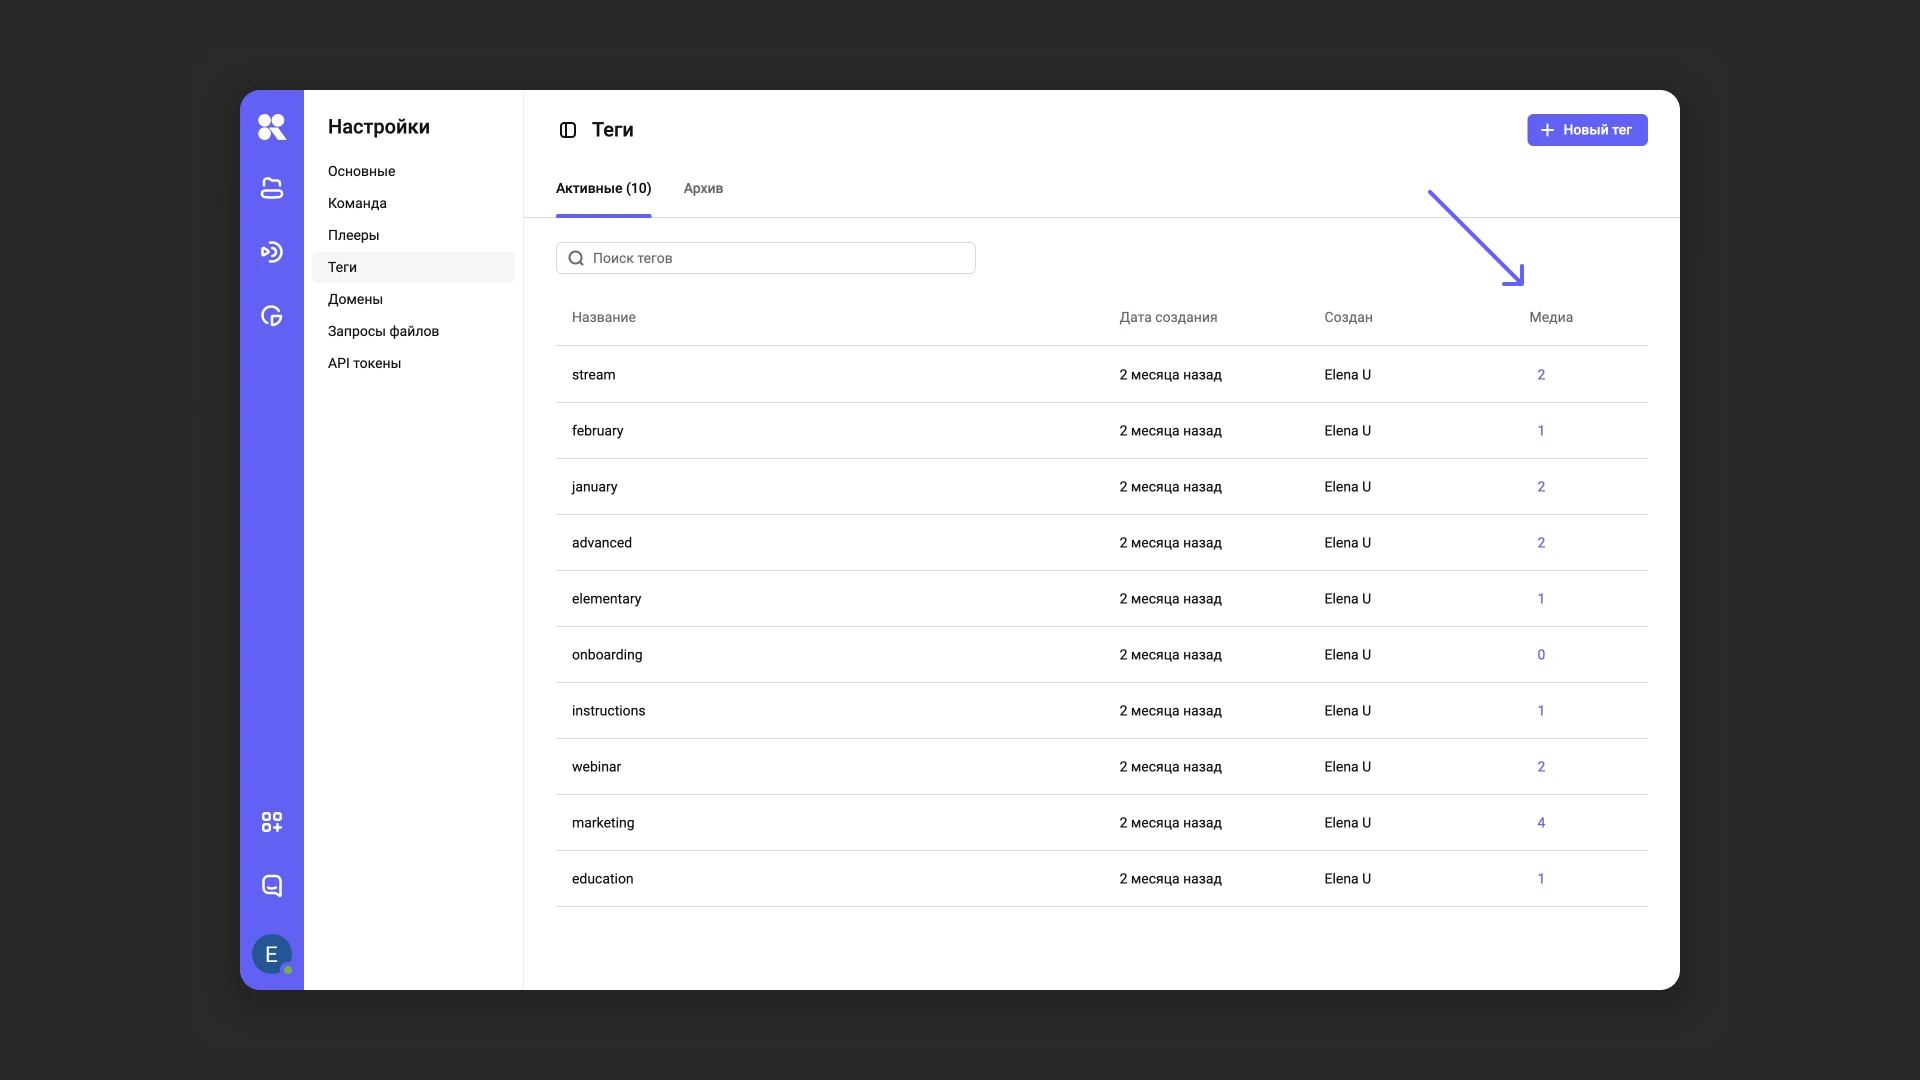Open Домены settings section
This screenshot has width=1920, height=1080.
pyautogui.click(x=355, y=299)
